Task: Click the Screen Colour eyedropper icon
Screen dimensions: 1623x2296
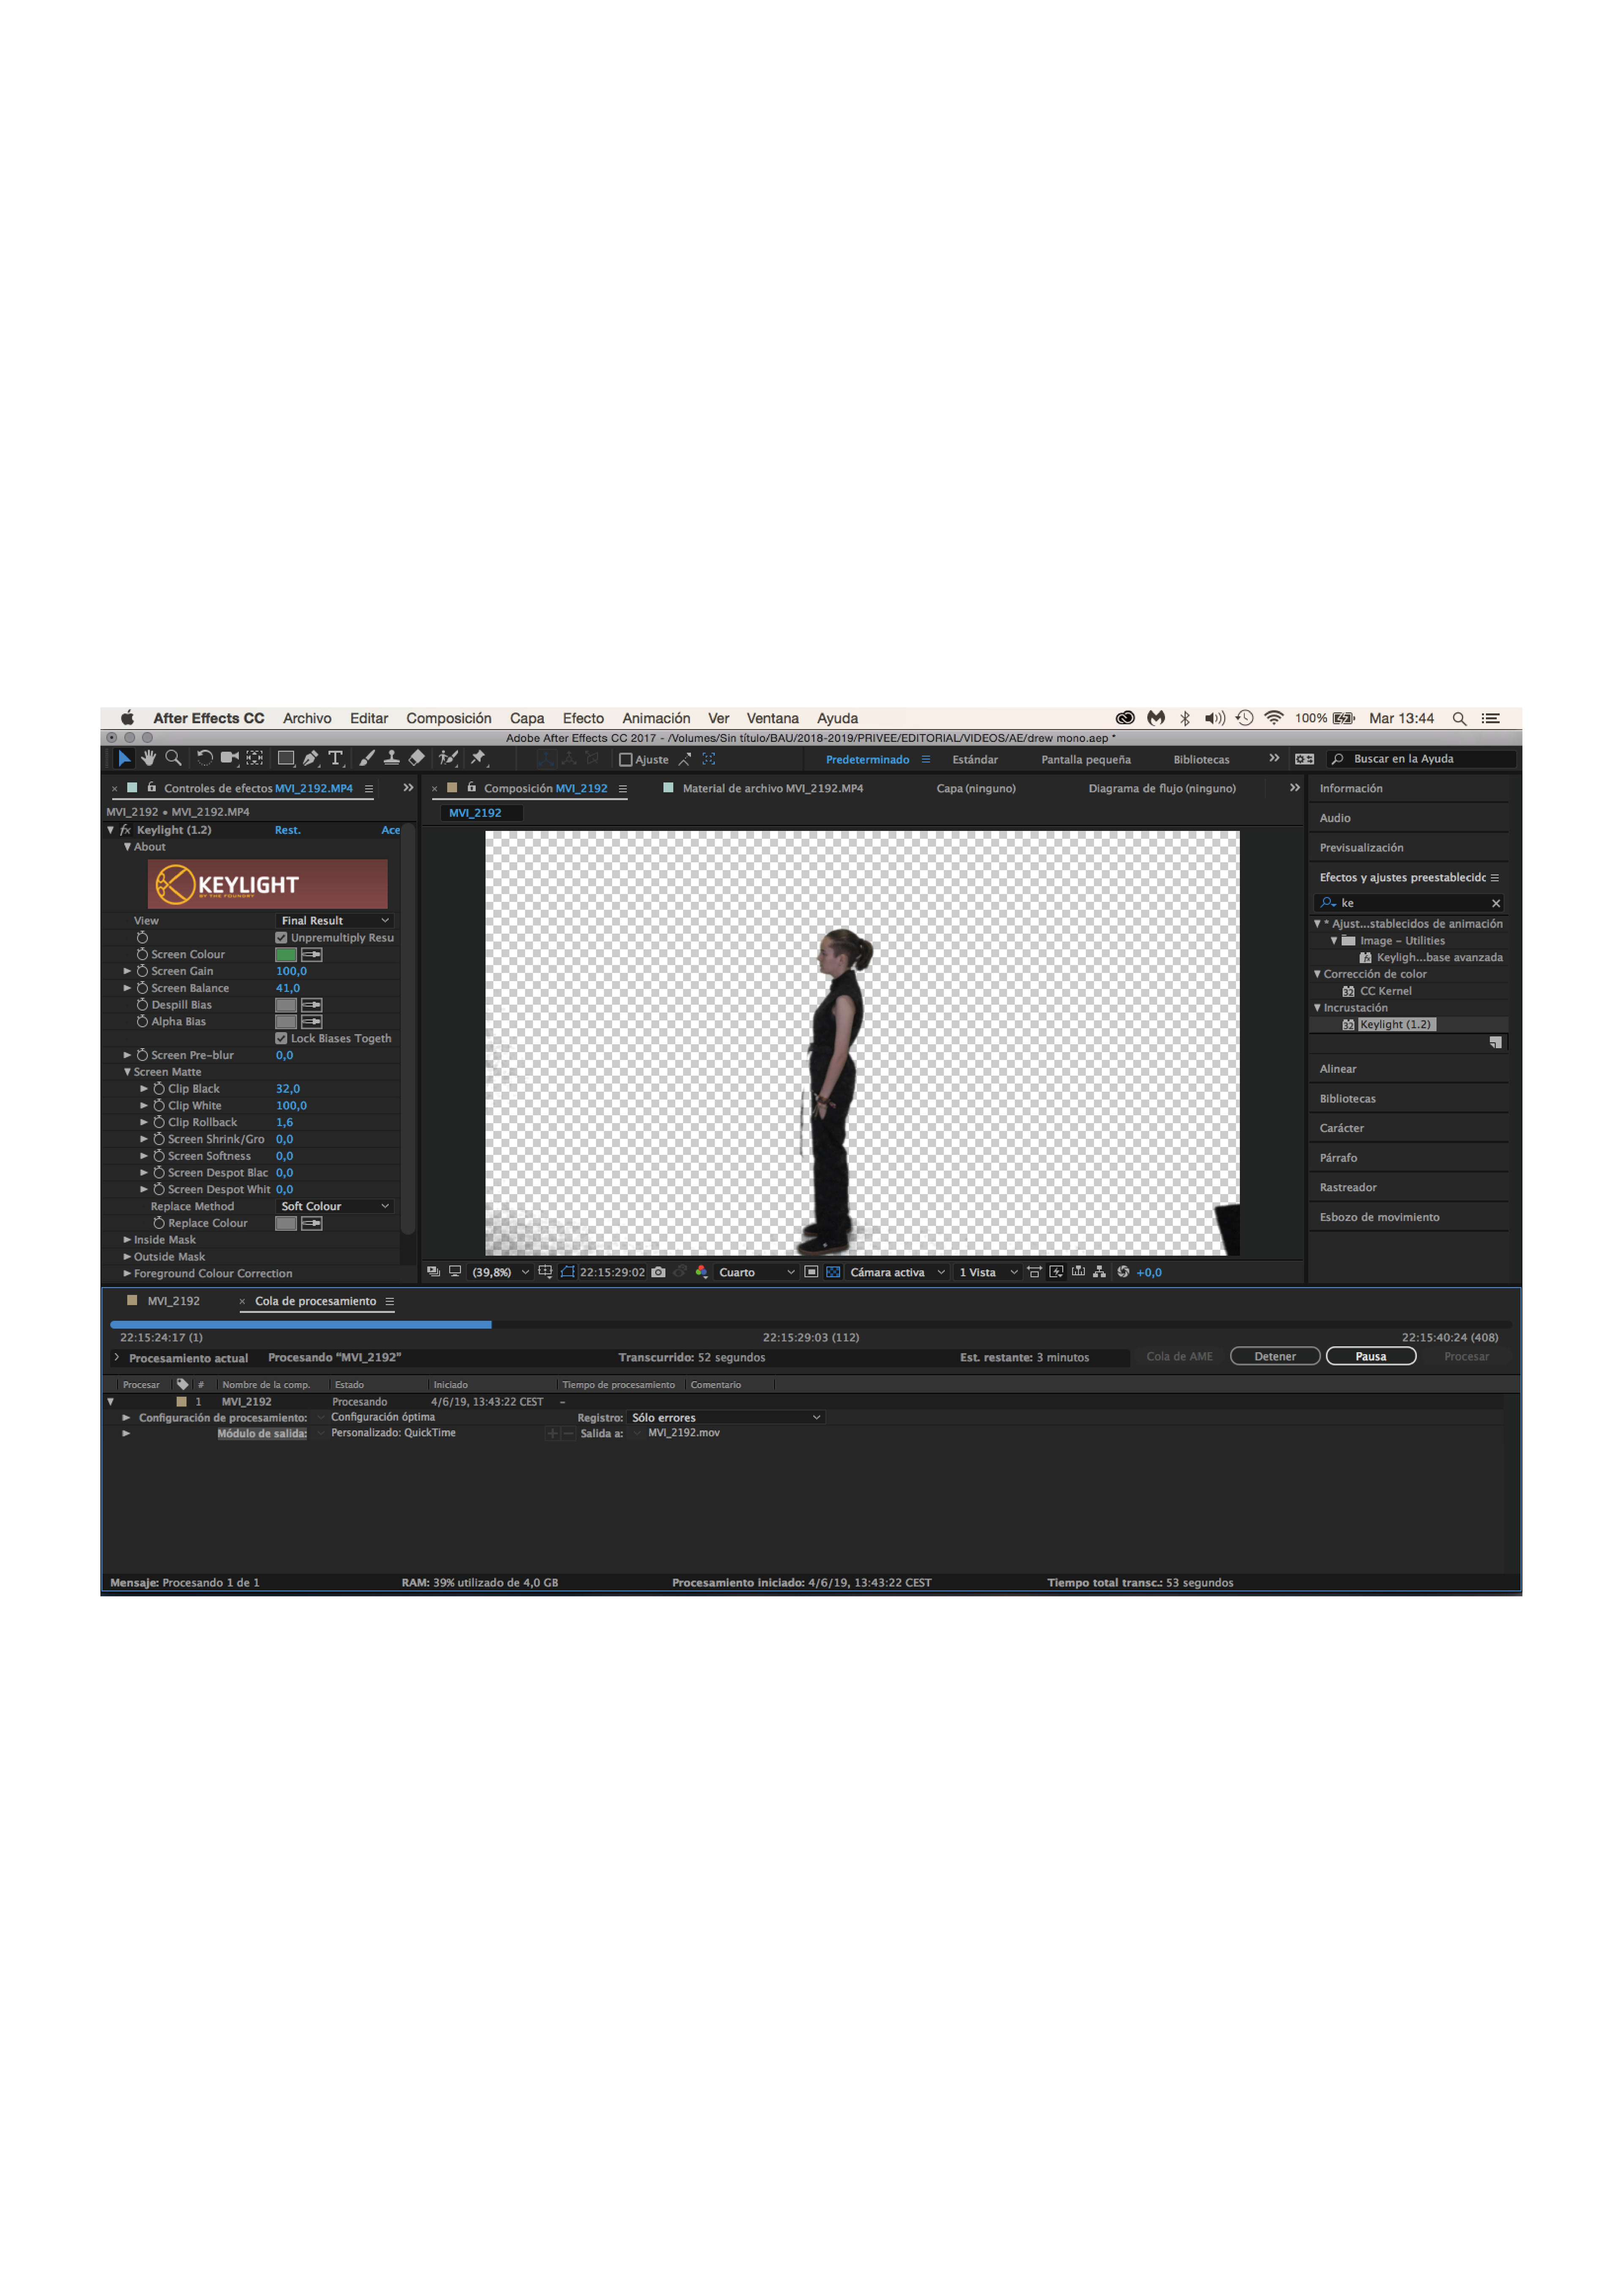Action: [312, 955]
